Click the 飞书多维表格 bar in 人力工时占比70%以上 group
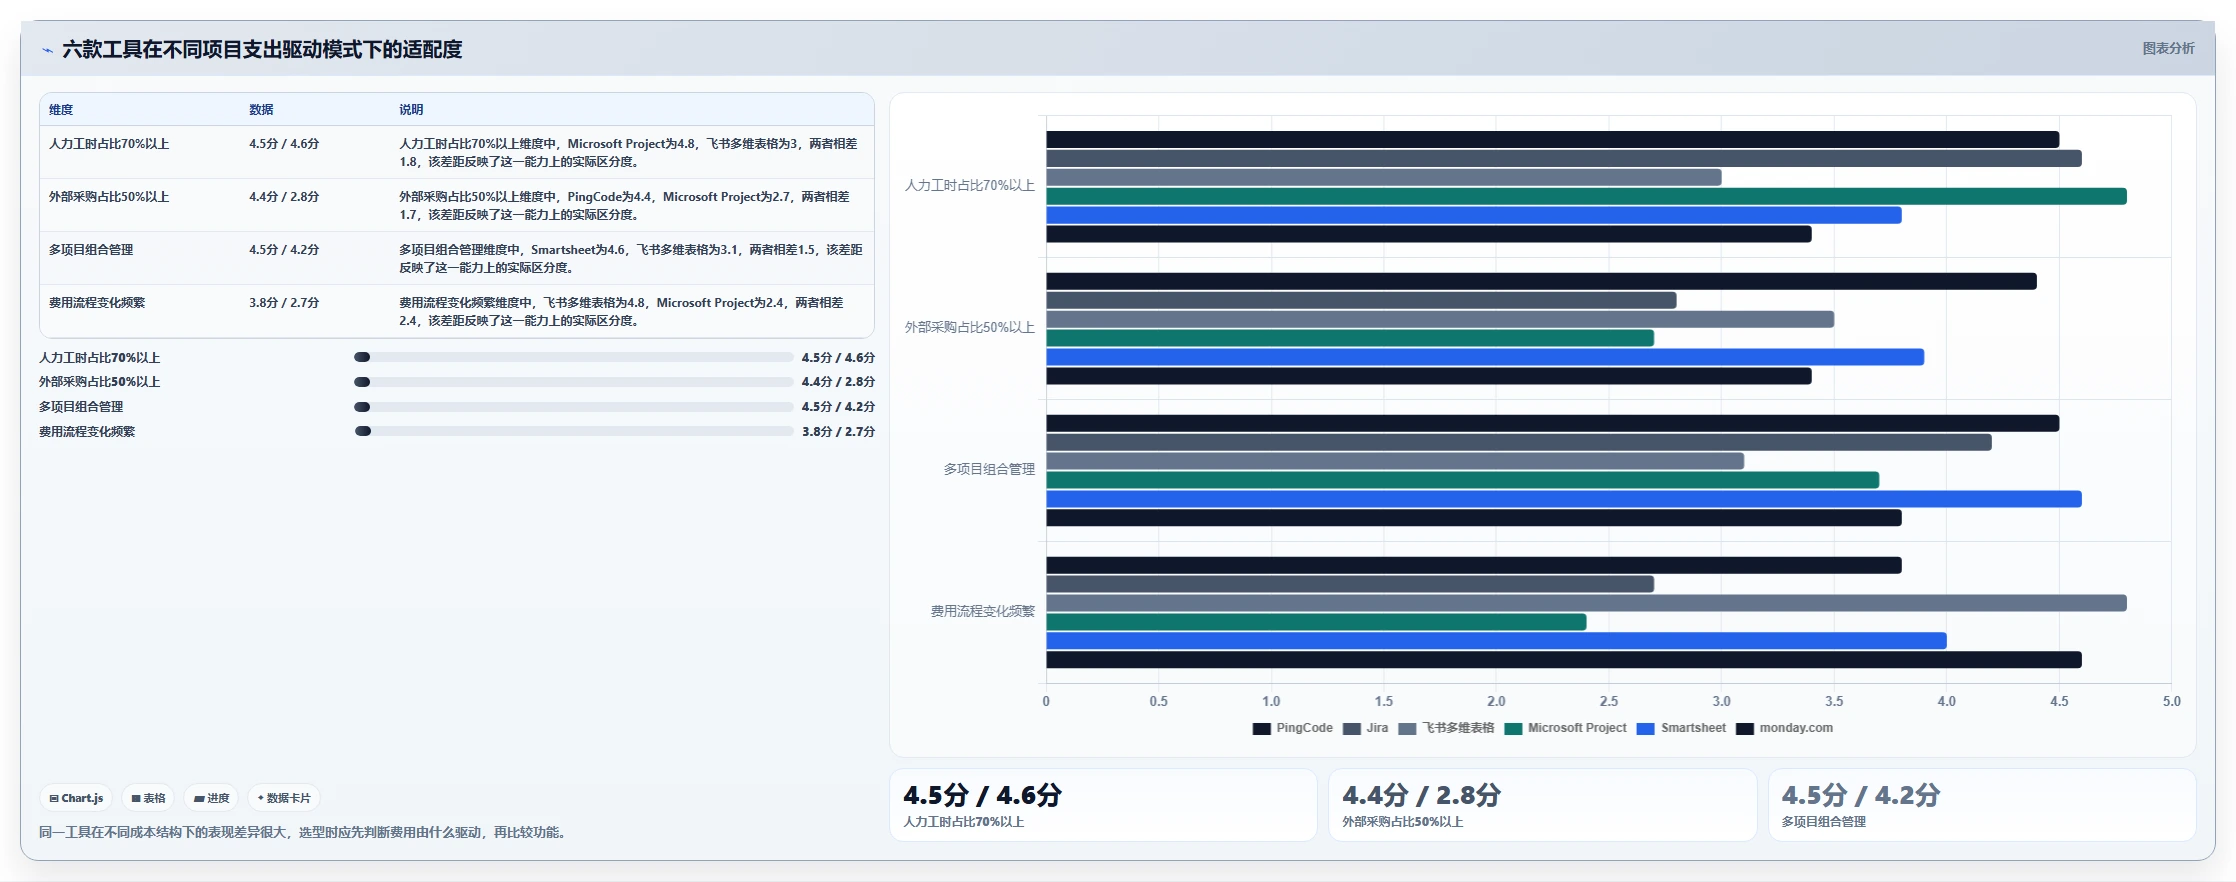 [1384, 177]
